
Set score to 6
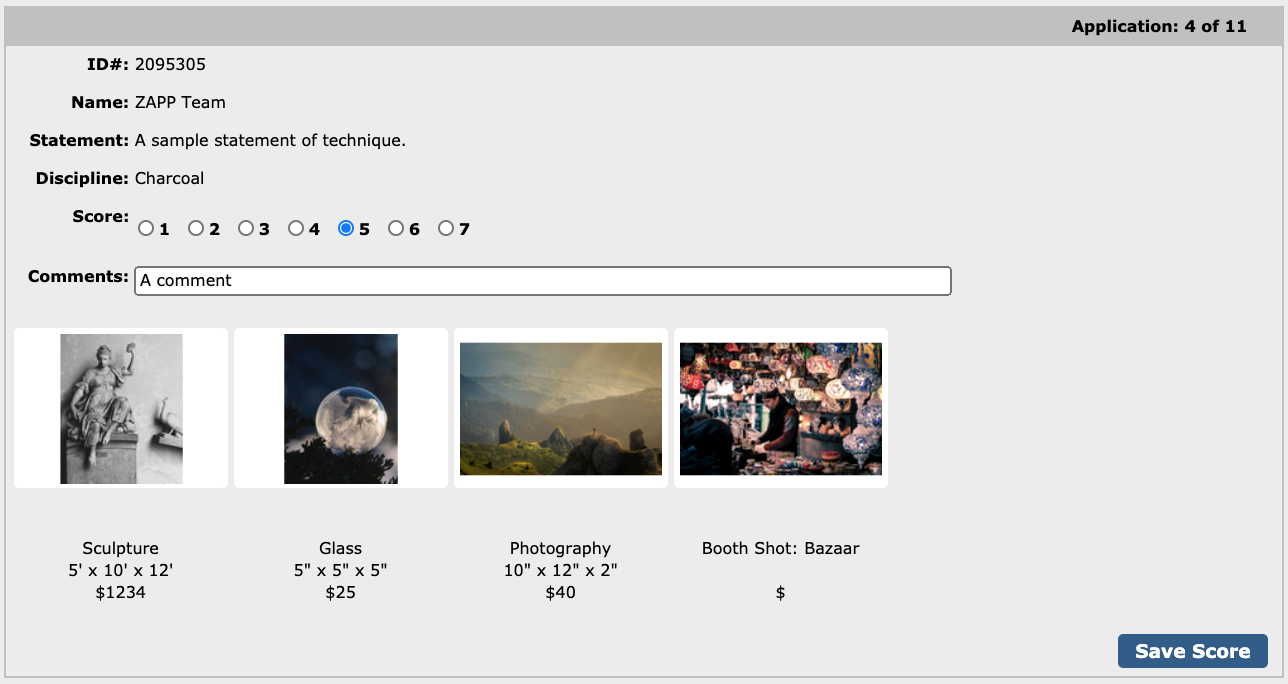coord(396,228)
